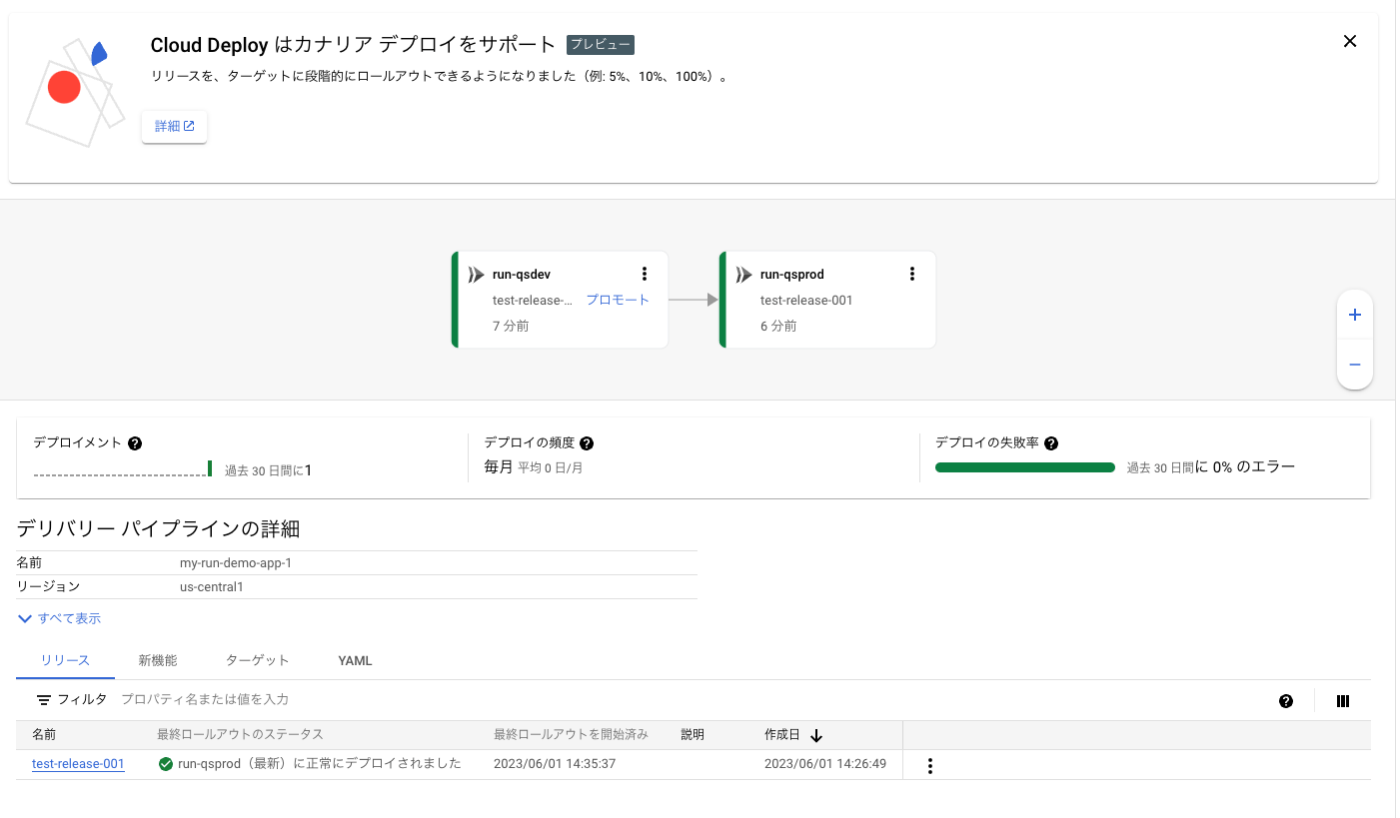Click the region value us-central1
Screen dimensions: 1400x818
pos(212,587)
